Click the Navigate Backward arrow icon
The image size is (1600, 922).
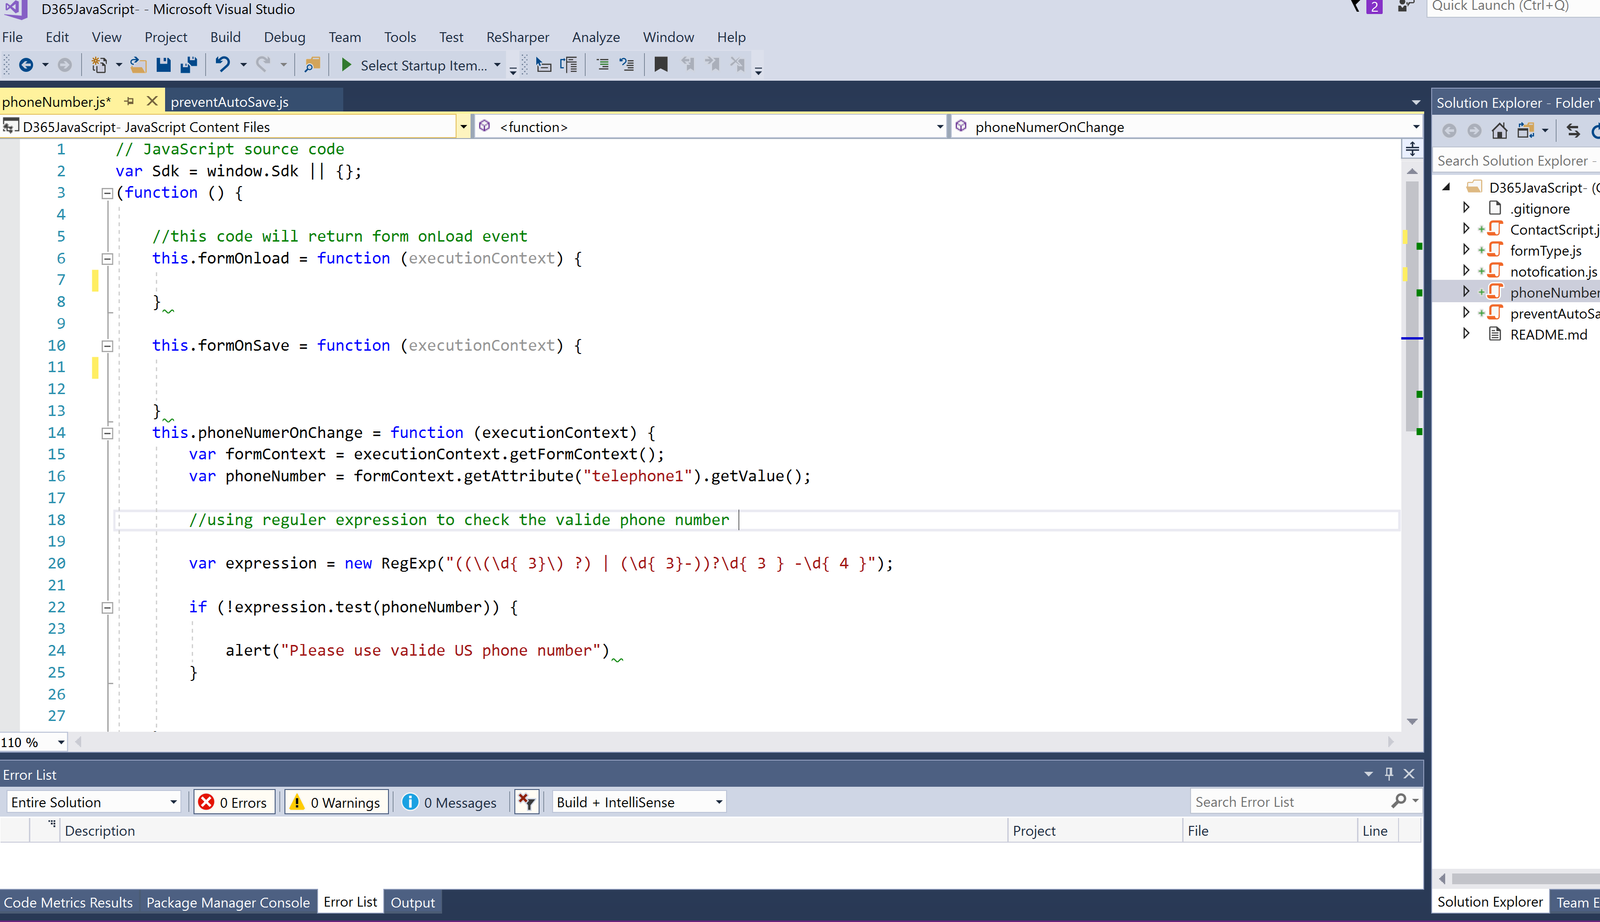26,65
